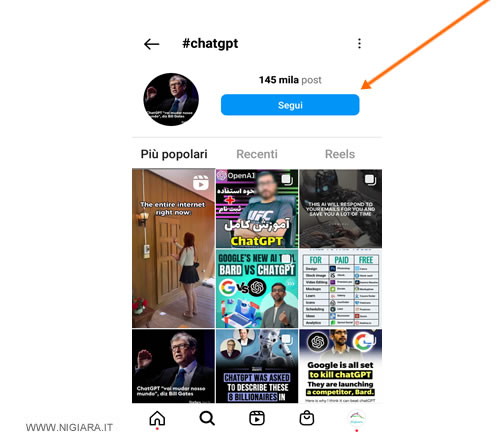Open the AI email responder post

tap(340, 208)
